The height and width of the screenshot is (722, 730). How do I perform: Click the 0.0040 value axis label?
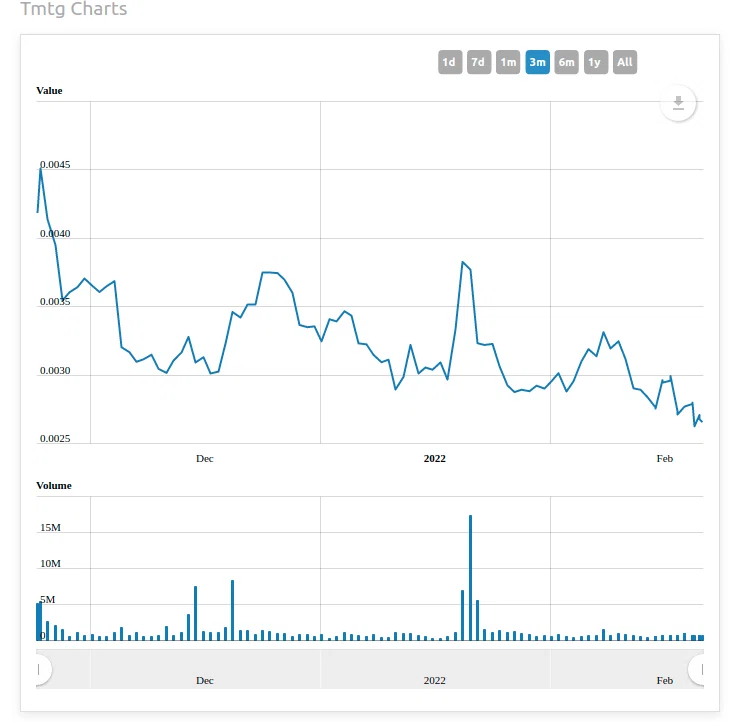[55, 234]
